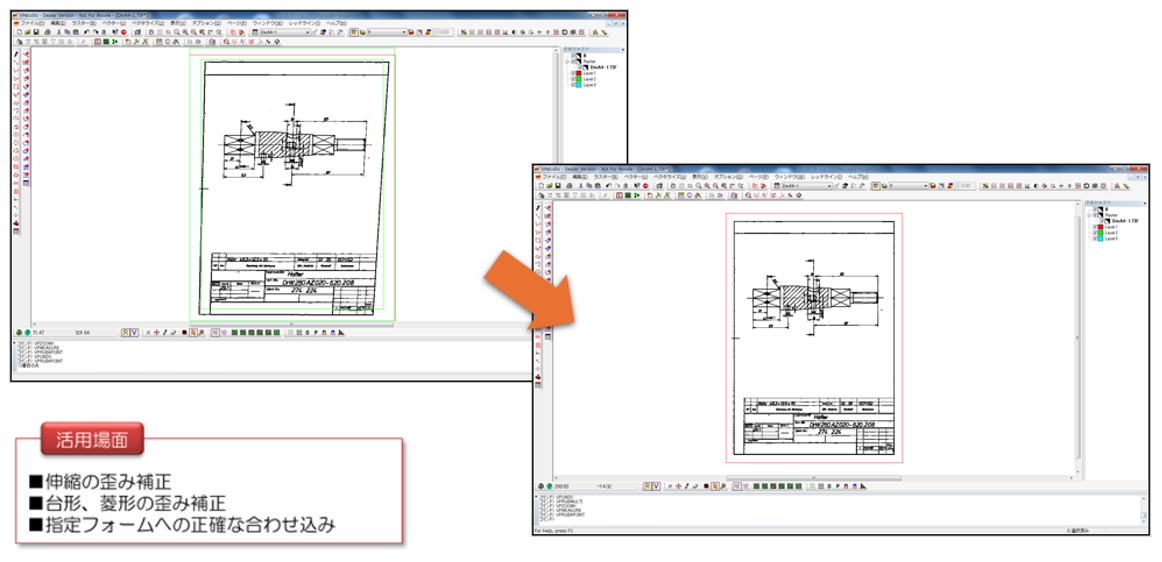This screenshot has height=562, width=1162.
Task: Collapse the Raster tree node in the corrected-drawing window
Action: [x=1087, y=214]
